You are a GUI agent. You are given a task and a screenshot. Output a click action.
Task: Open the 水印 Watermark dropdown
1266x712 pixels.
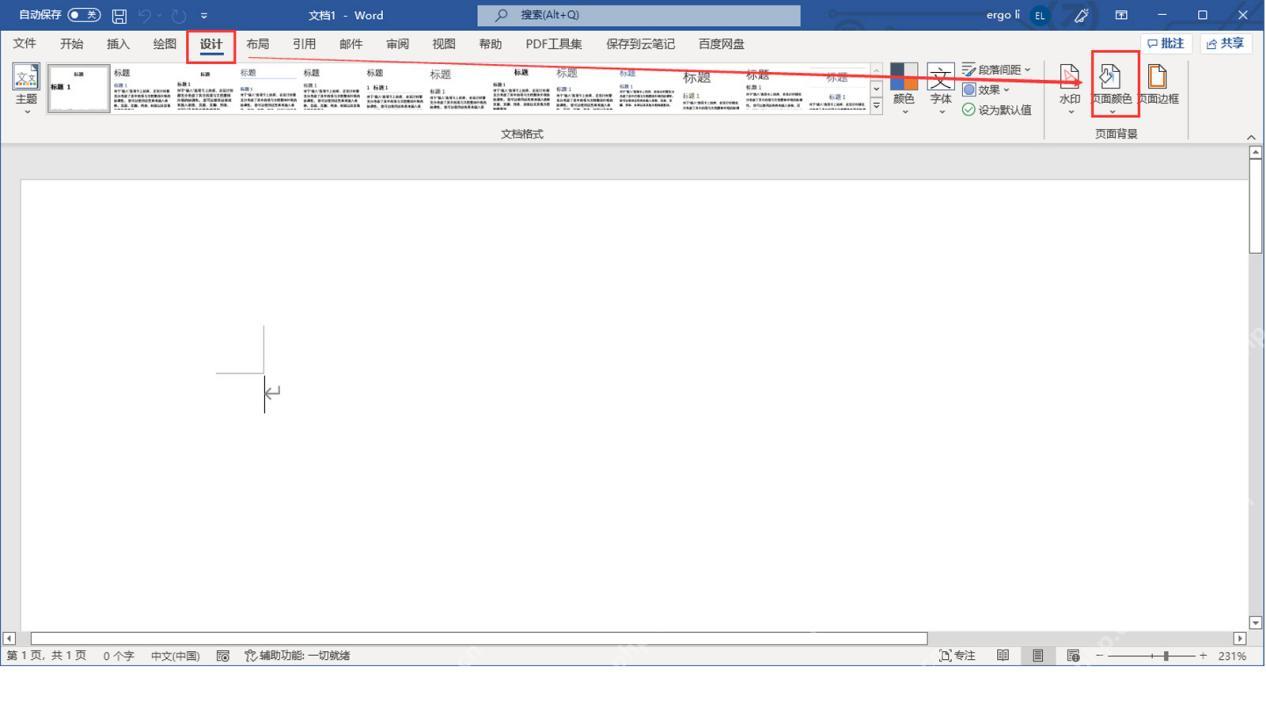click(1070, 90)
